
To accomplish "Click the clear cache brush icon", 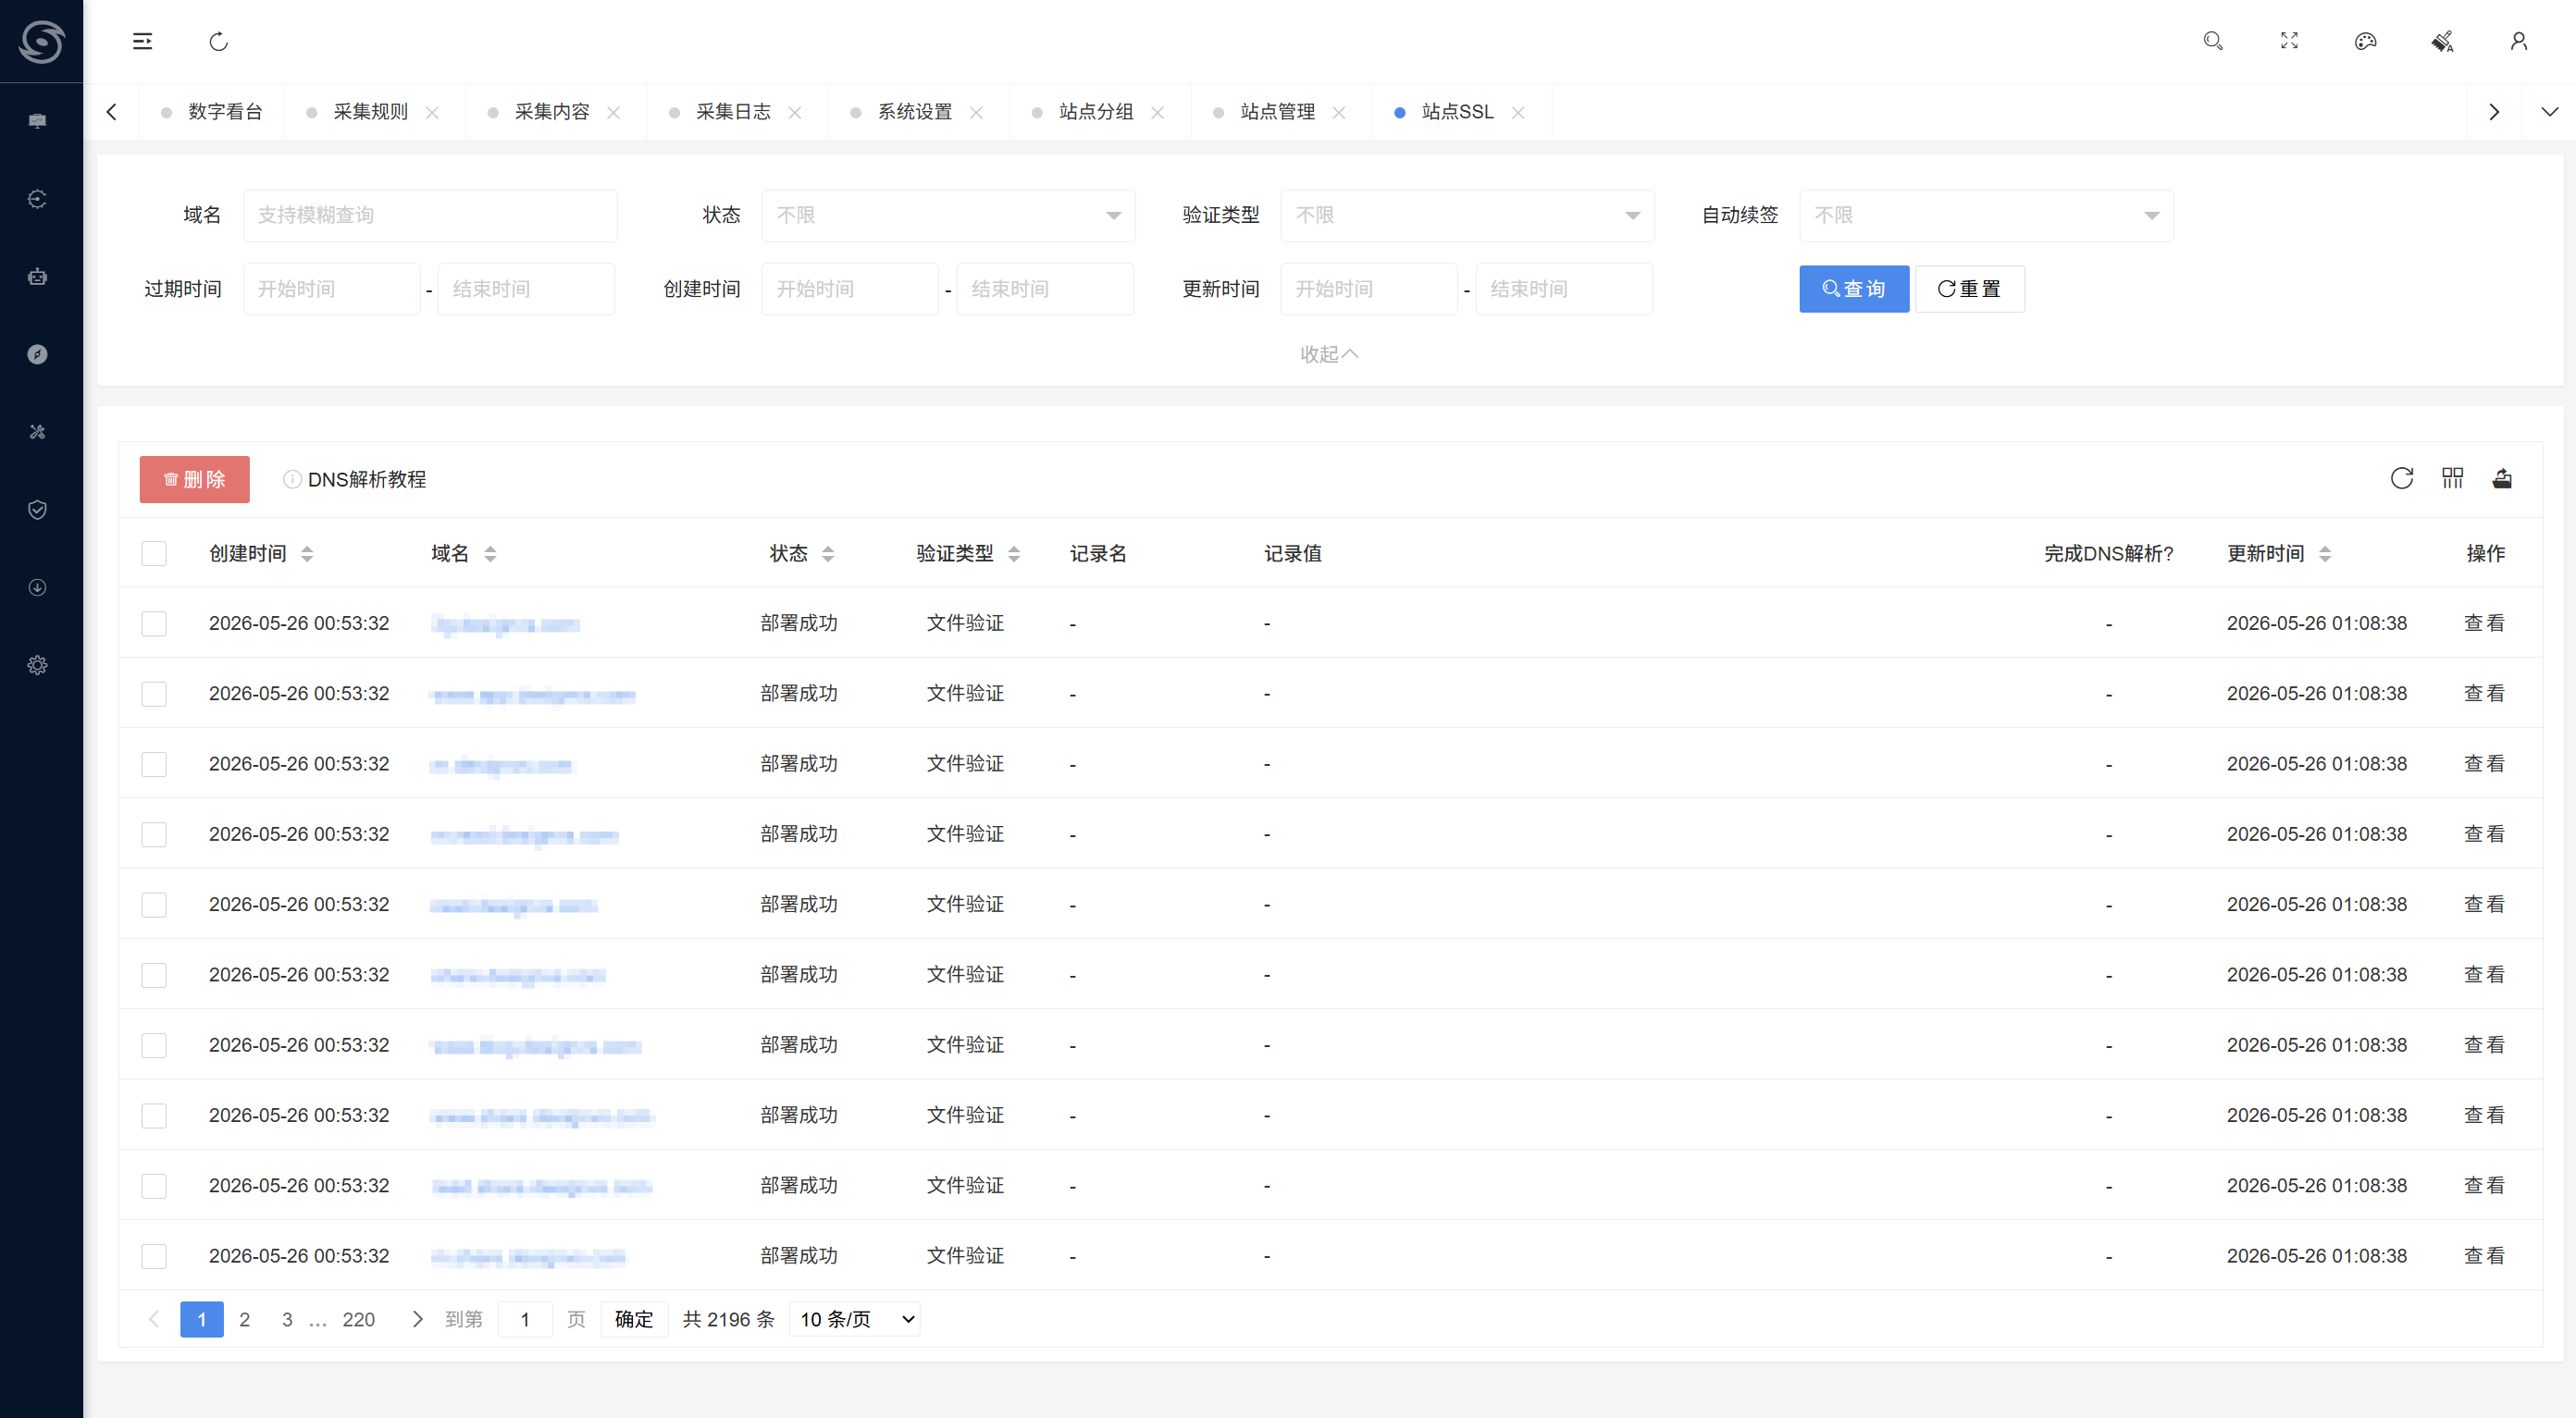I will 2442,41.
